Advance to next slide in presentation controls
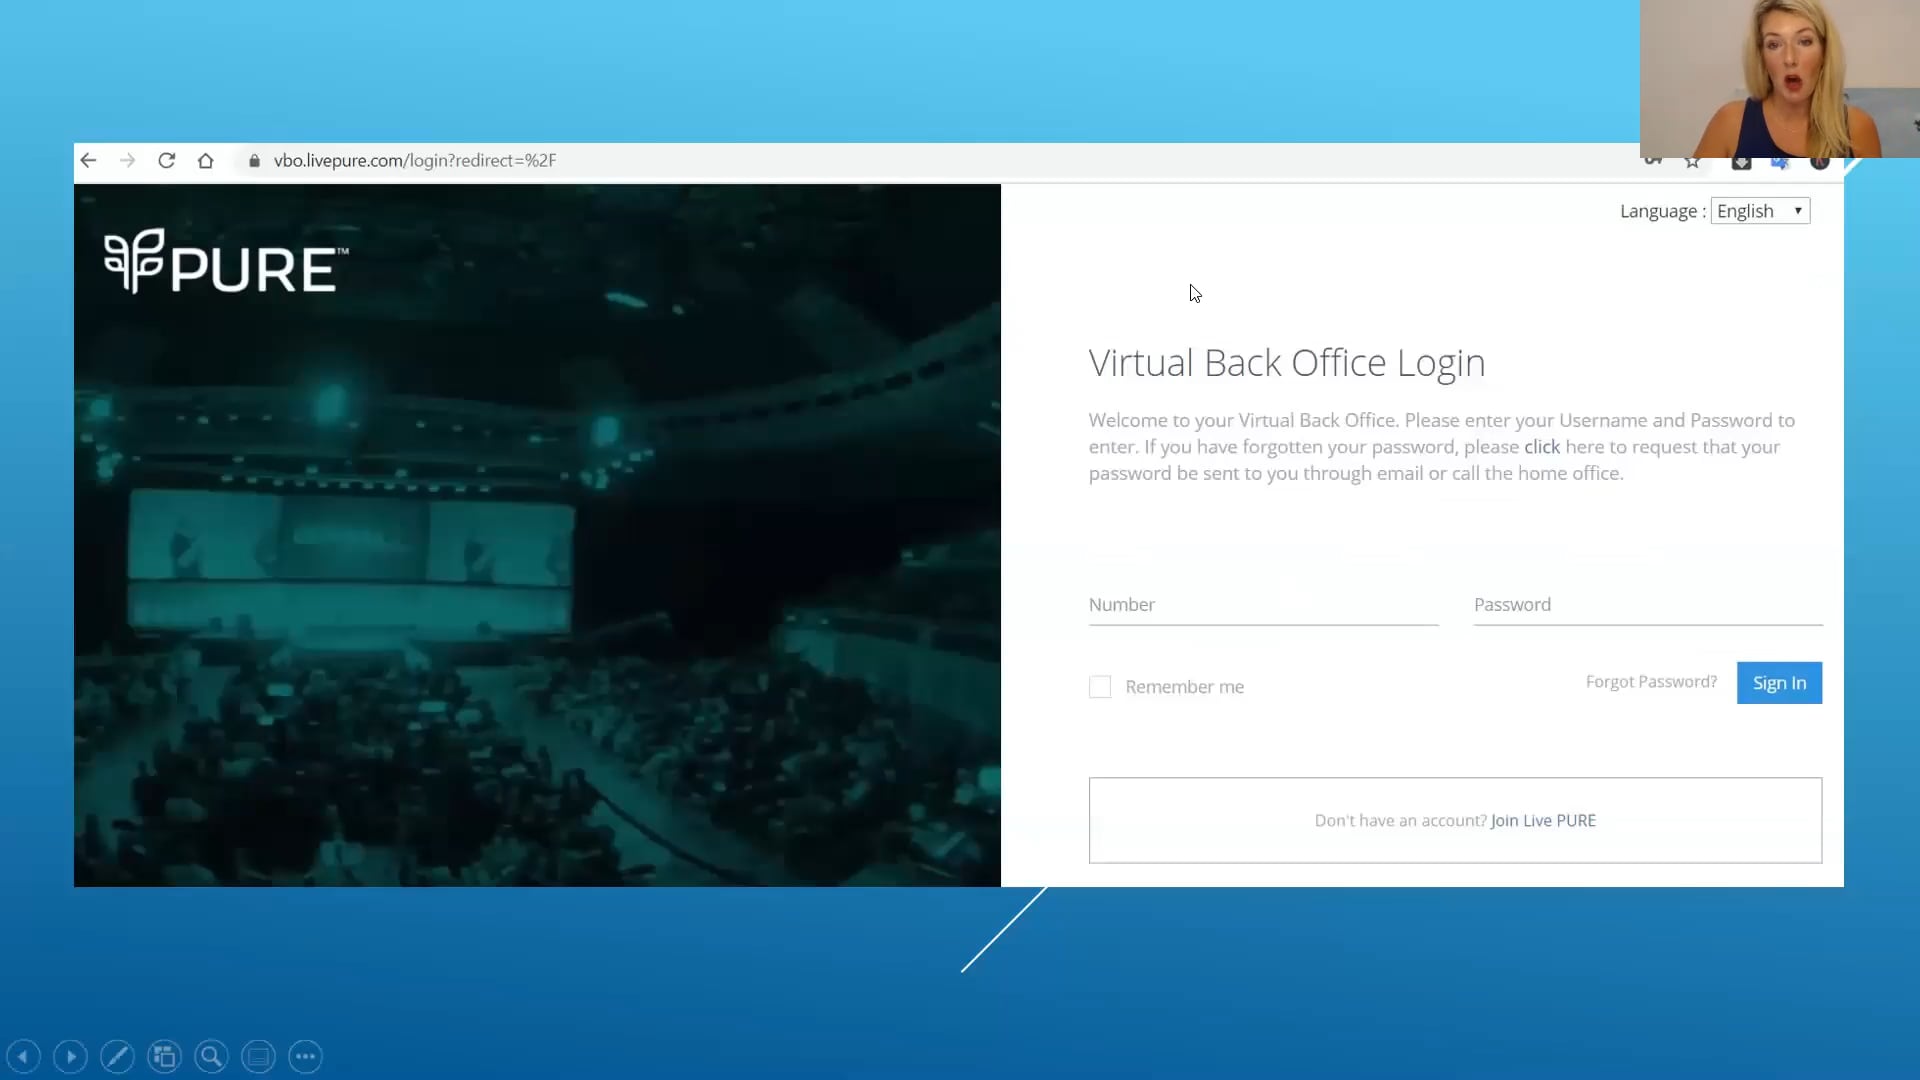The image size is (1920, 1080). tap(70, 1056)
